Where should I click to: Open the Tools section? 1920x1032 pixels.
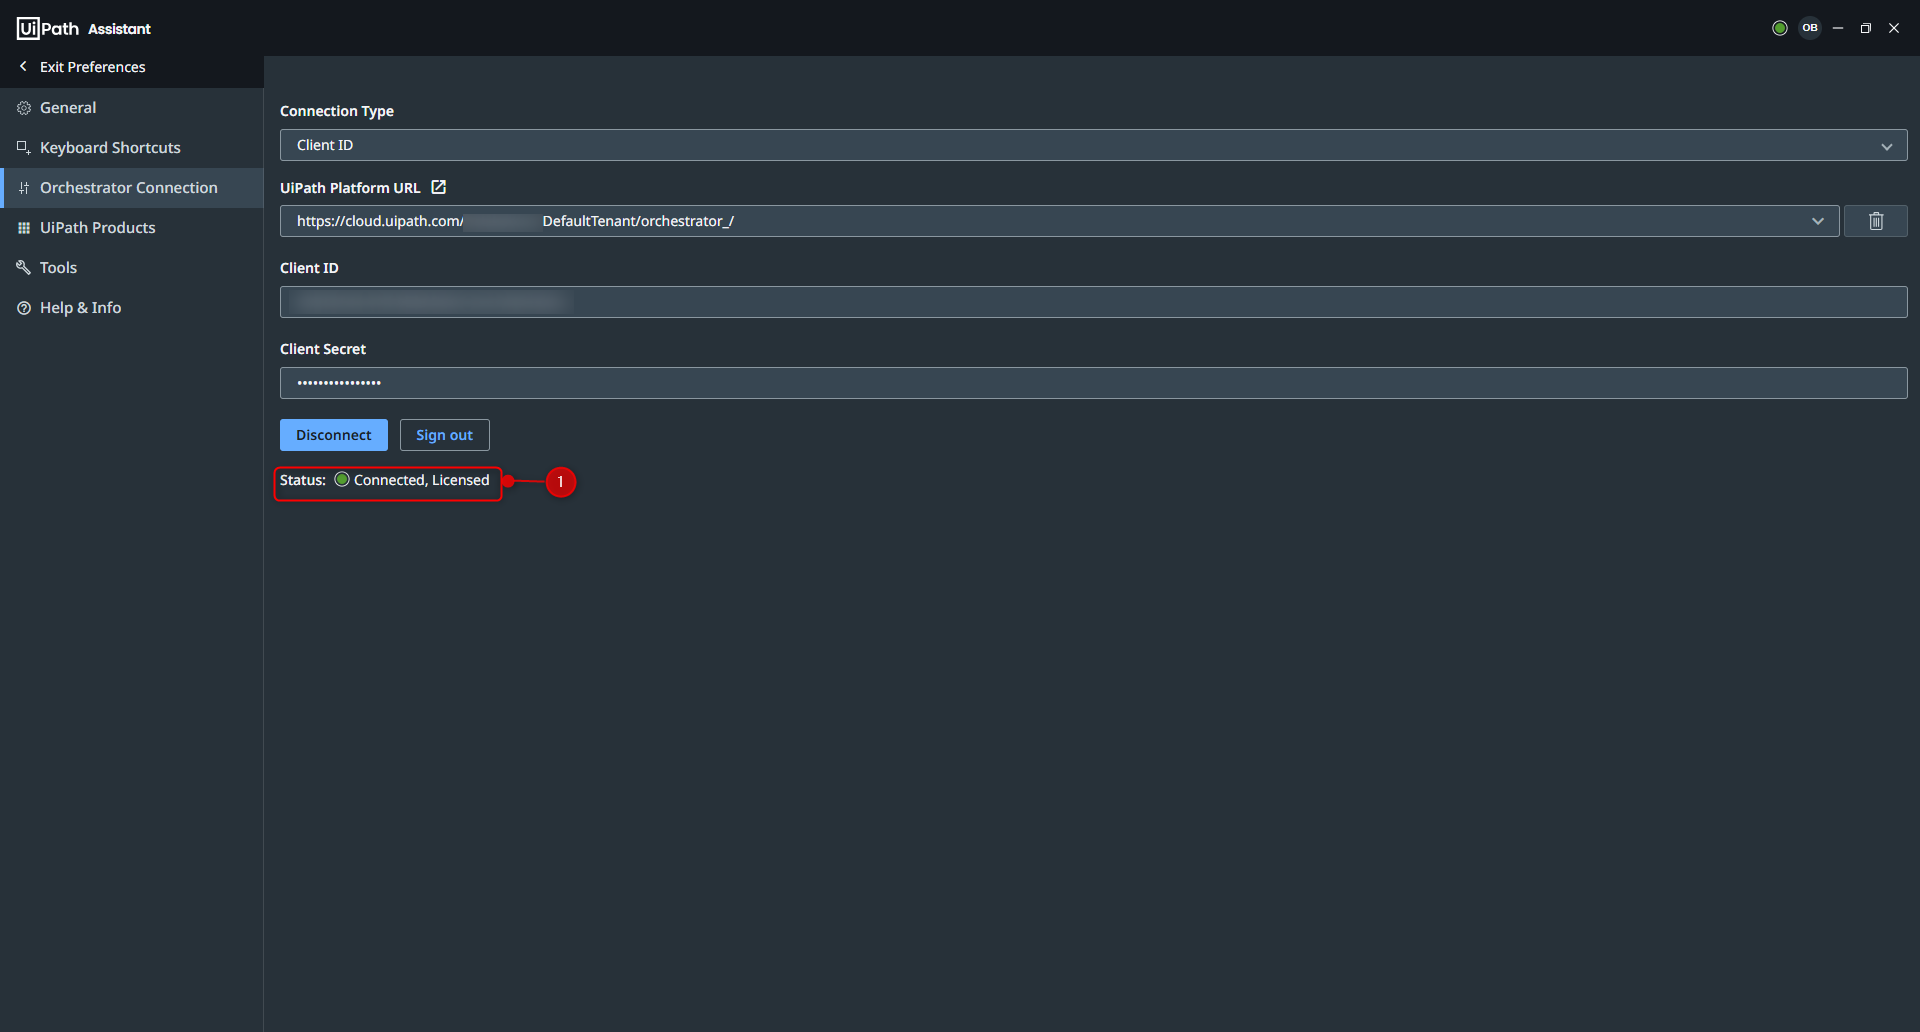pyautogui.click(x=132, y=268)
